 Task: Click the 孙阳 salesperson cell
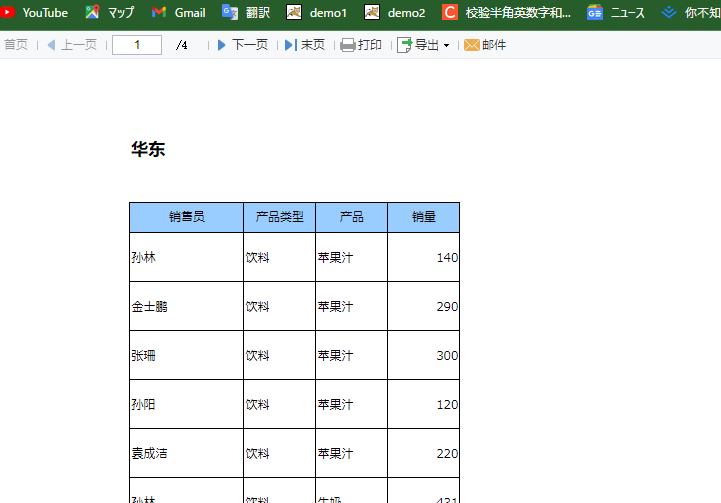coord(186,404)
